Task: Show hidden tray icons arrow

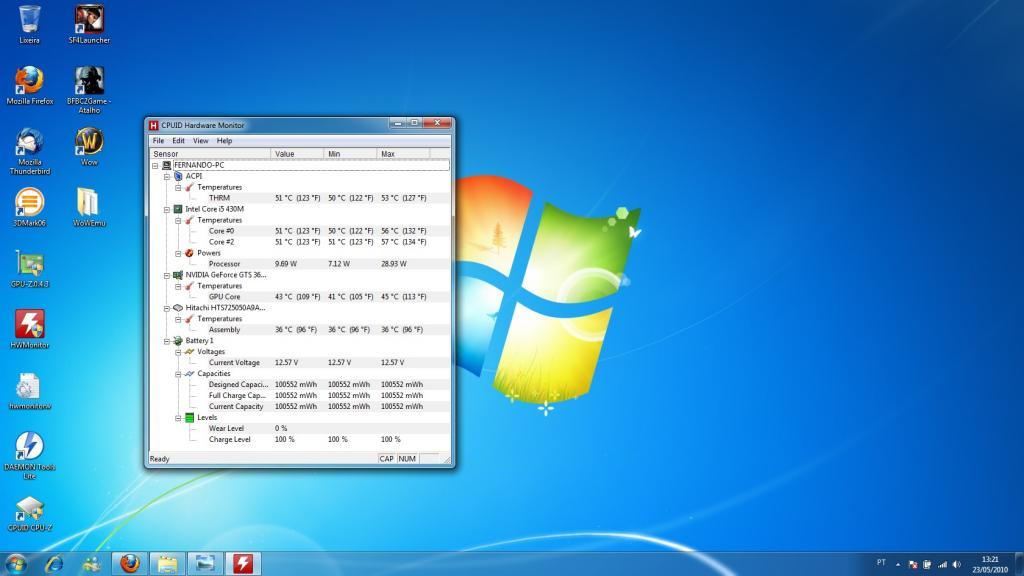Action: pyautogui.click(x=898, y=565)
